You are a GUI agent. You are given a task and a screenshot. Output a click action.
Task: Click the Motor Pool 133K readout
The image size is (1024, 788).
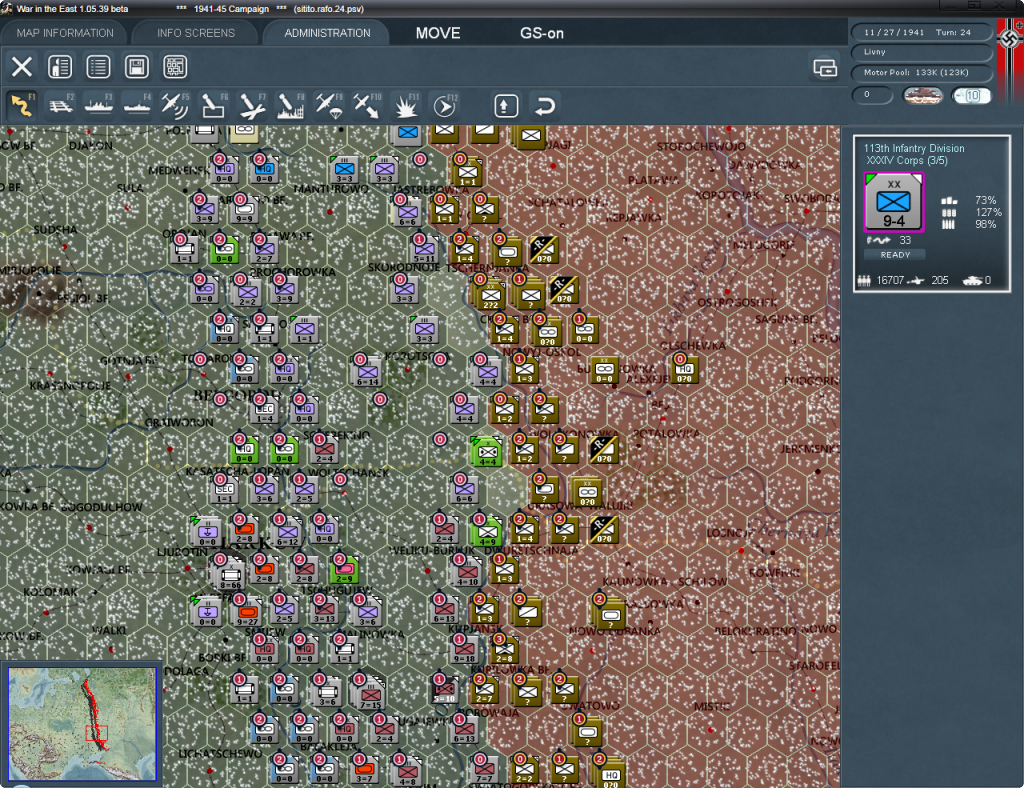click(921, 72)
